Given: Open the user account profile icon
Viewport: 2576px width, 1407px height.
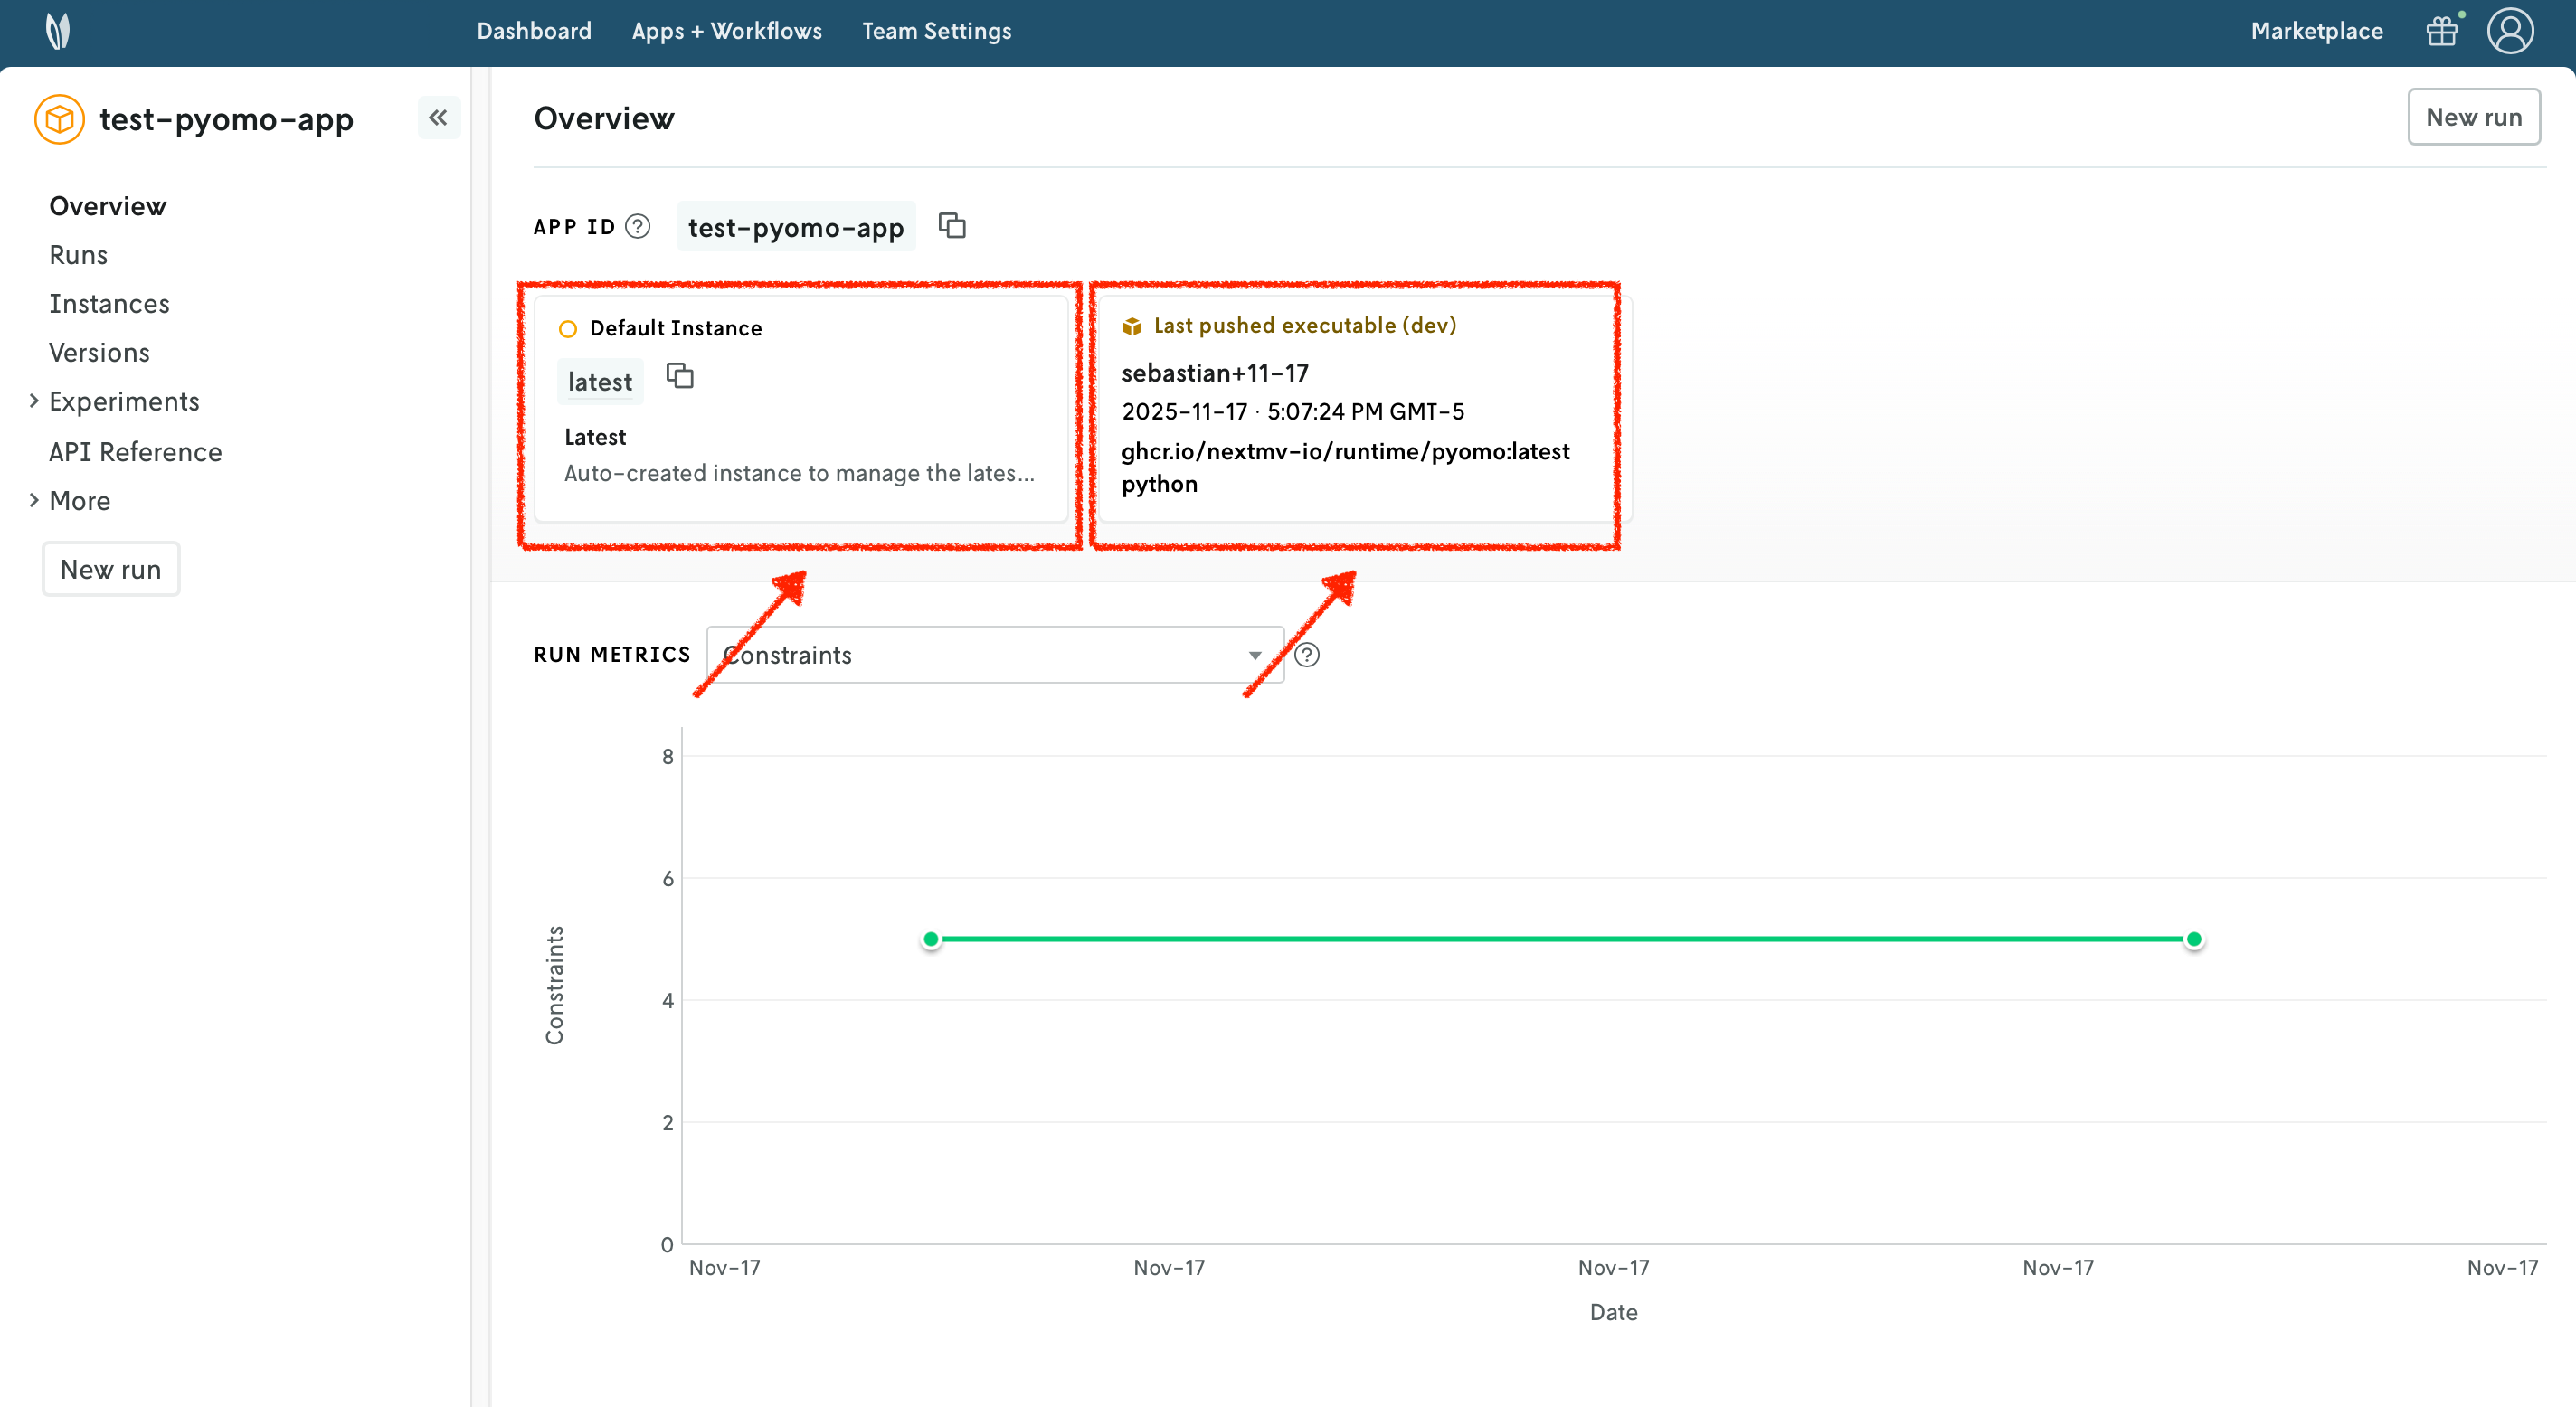Looking at the screenshot, I should click(x=2509, y=31).
